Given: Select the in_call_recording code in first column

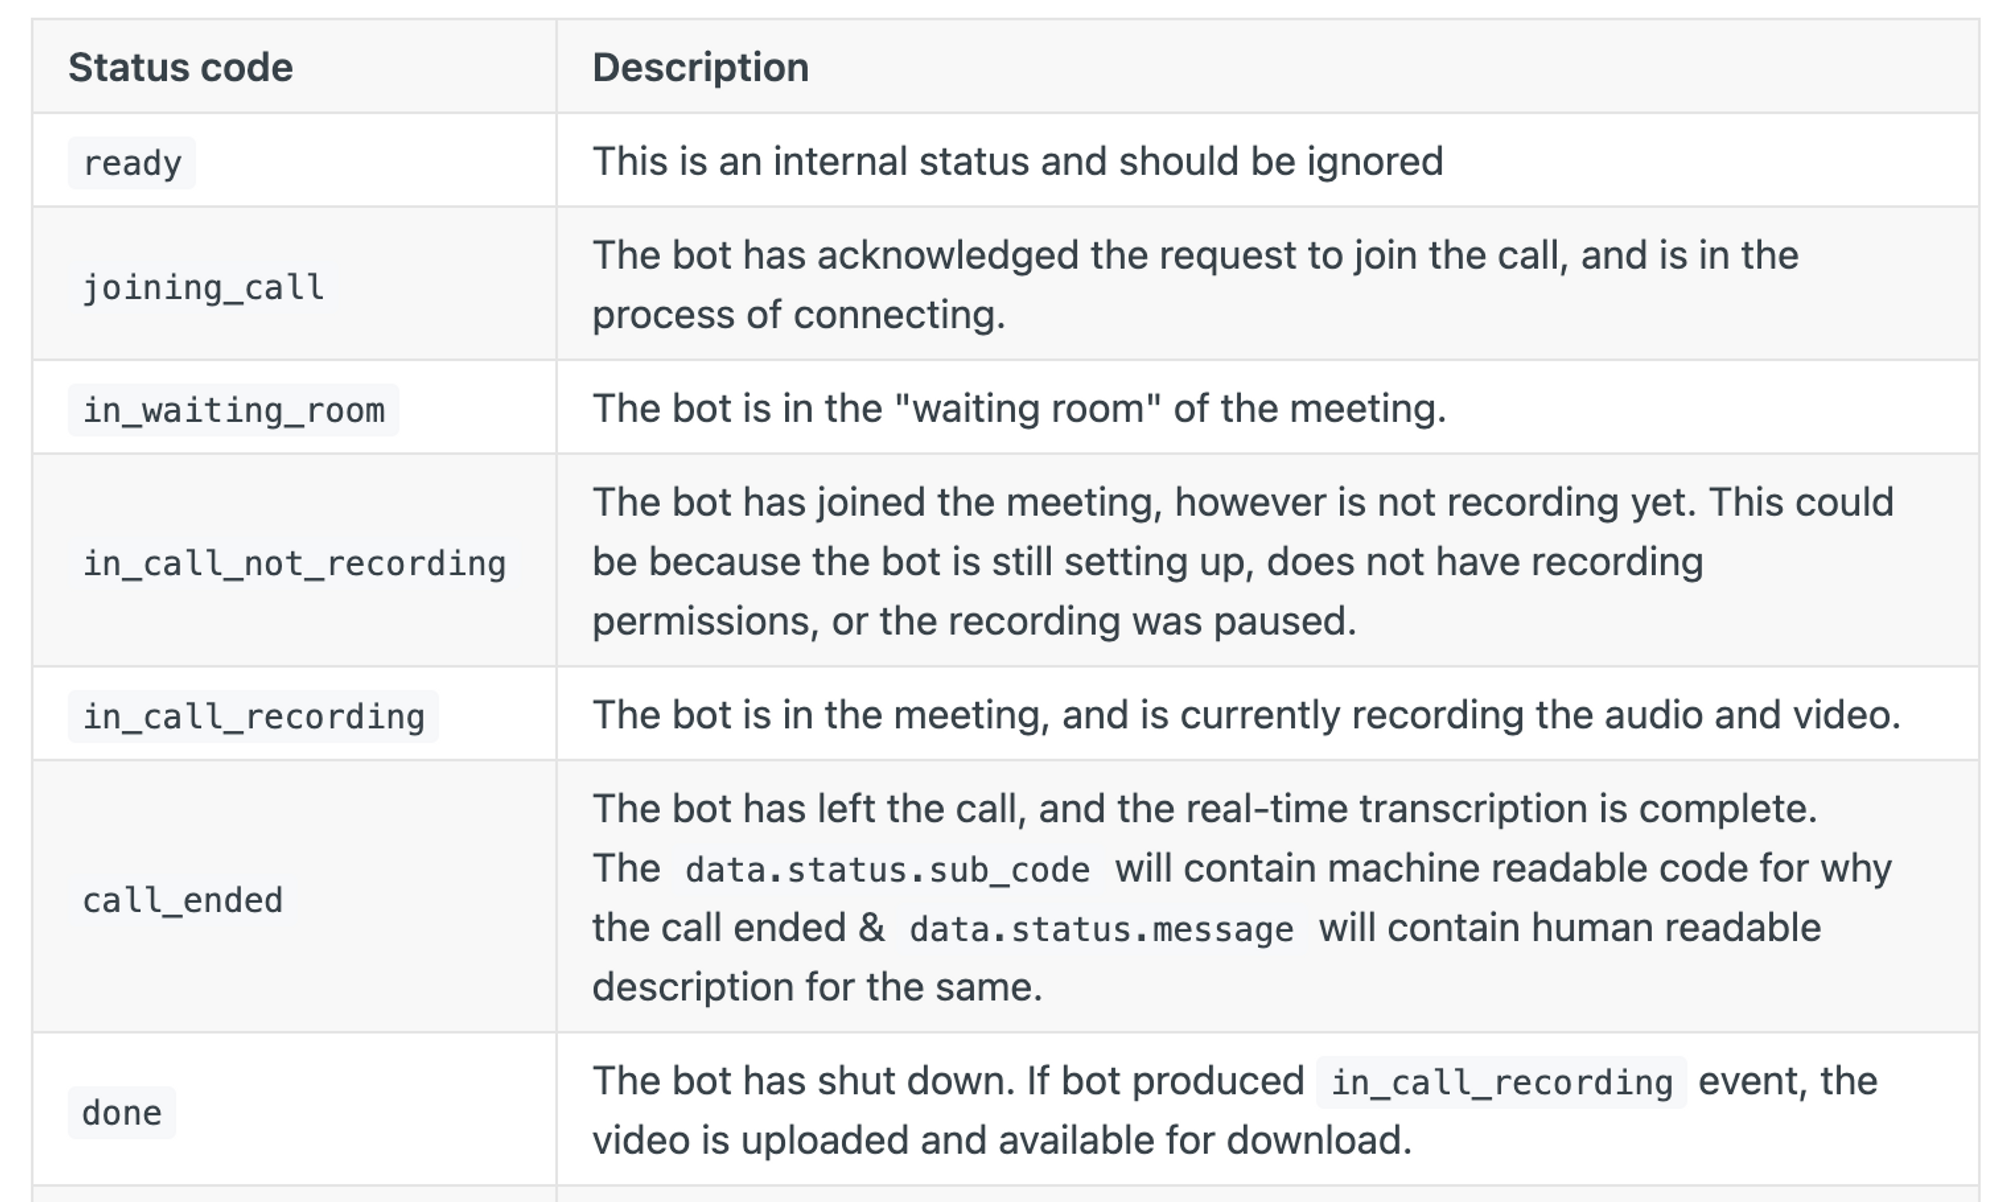Looking at the screenshot, I should [x=253, y=717].
